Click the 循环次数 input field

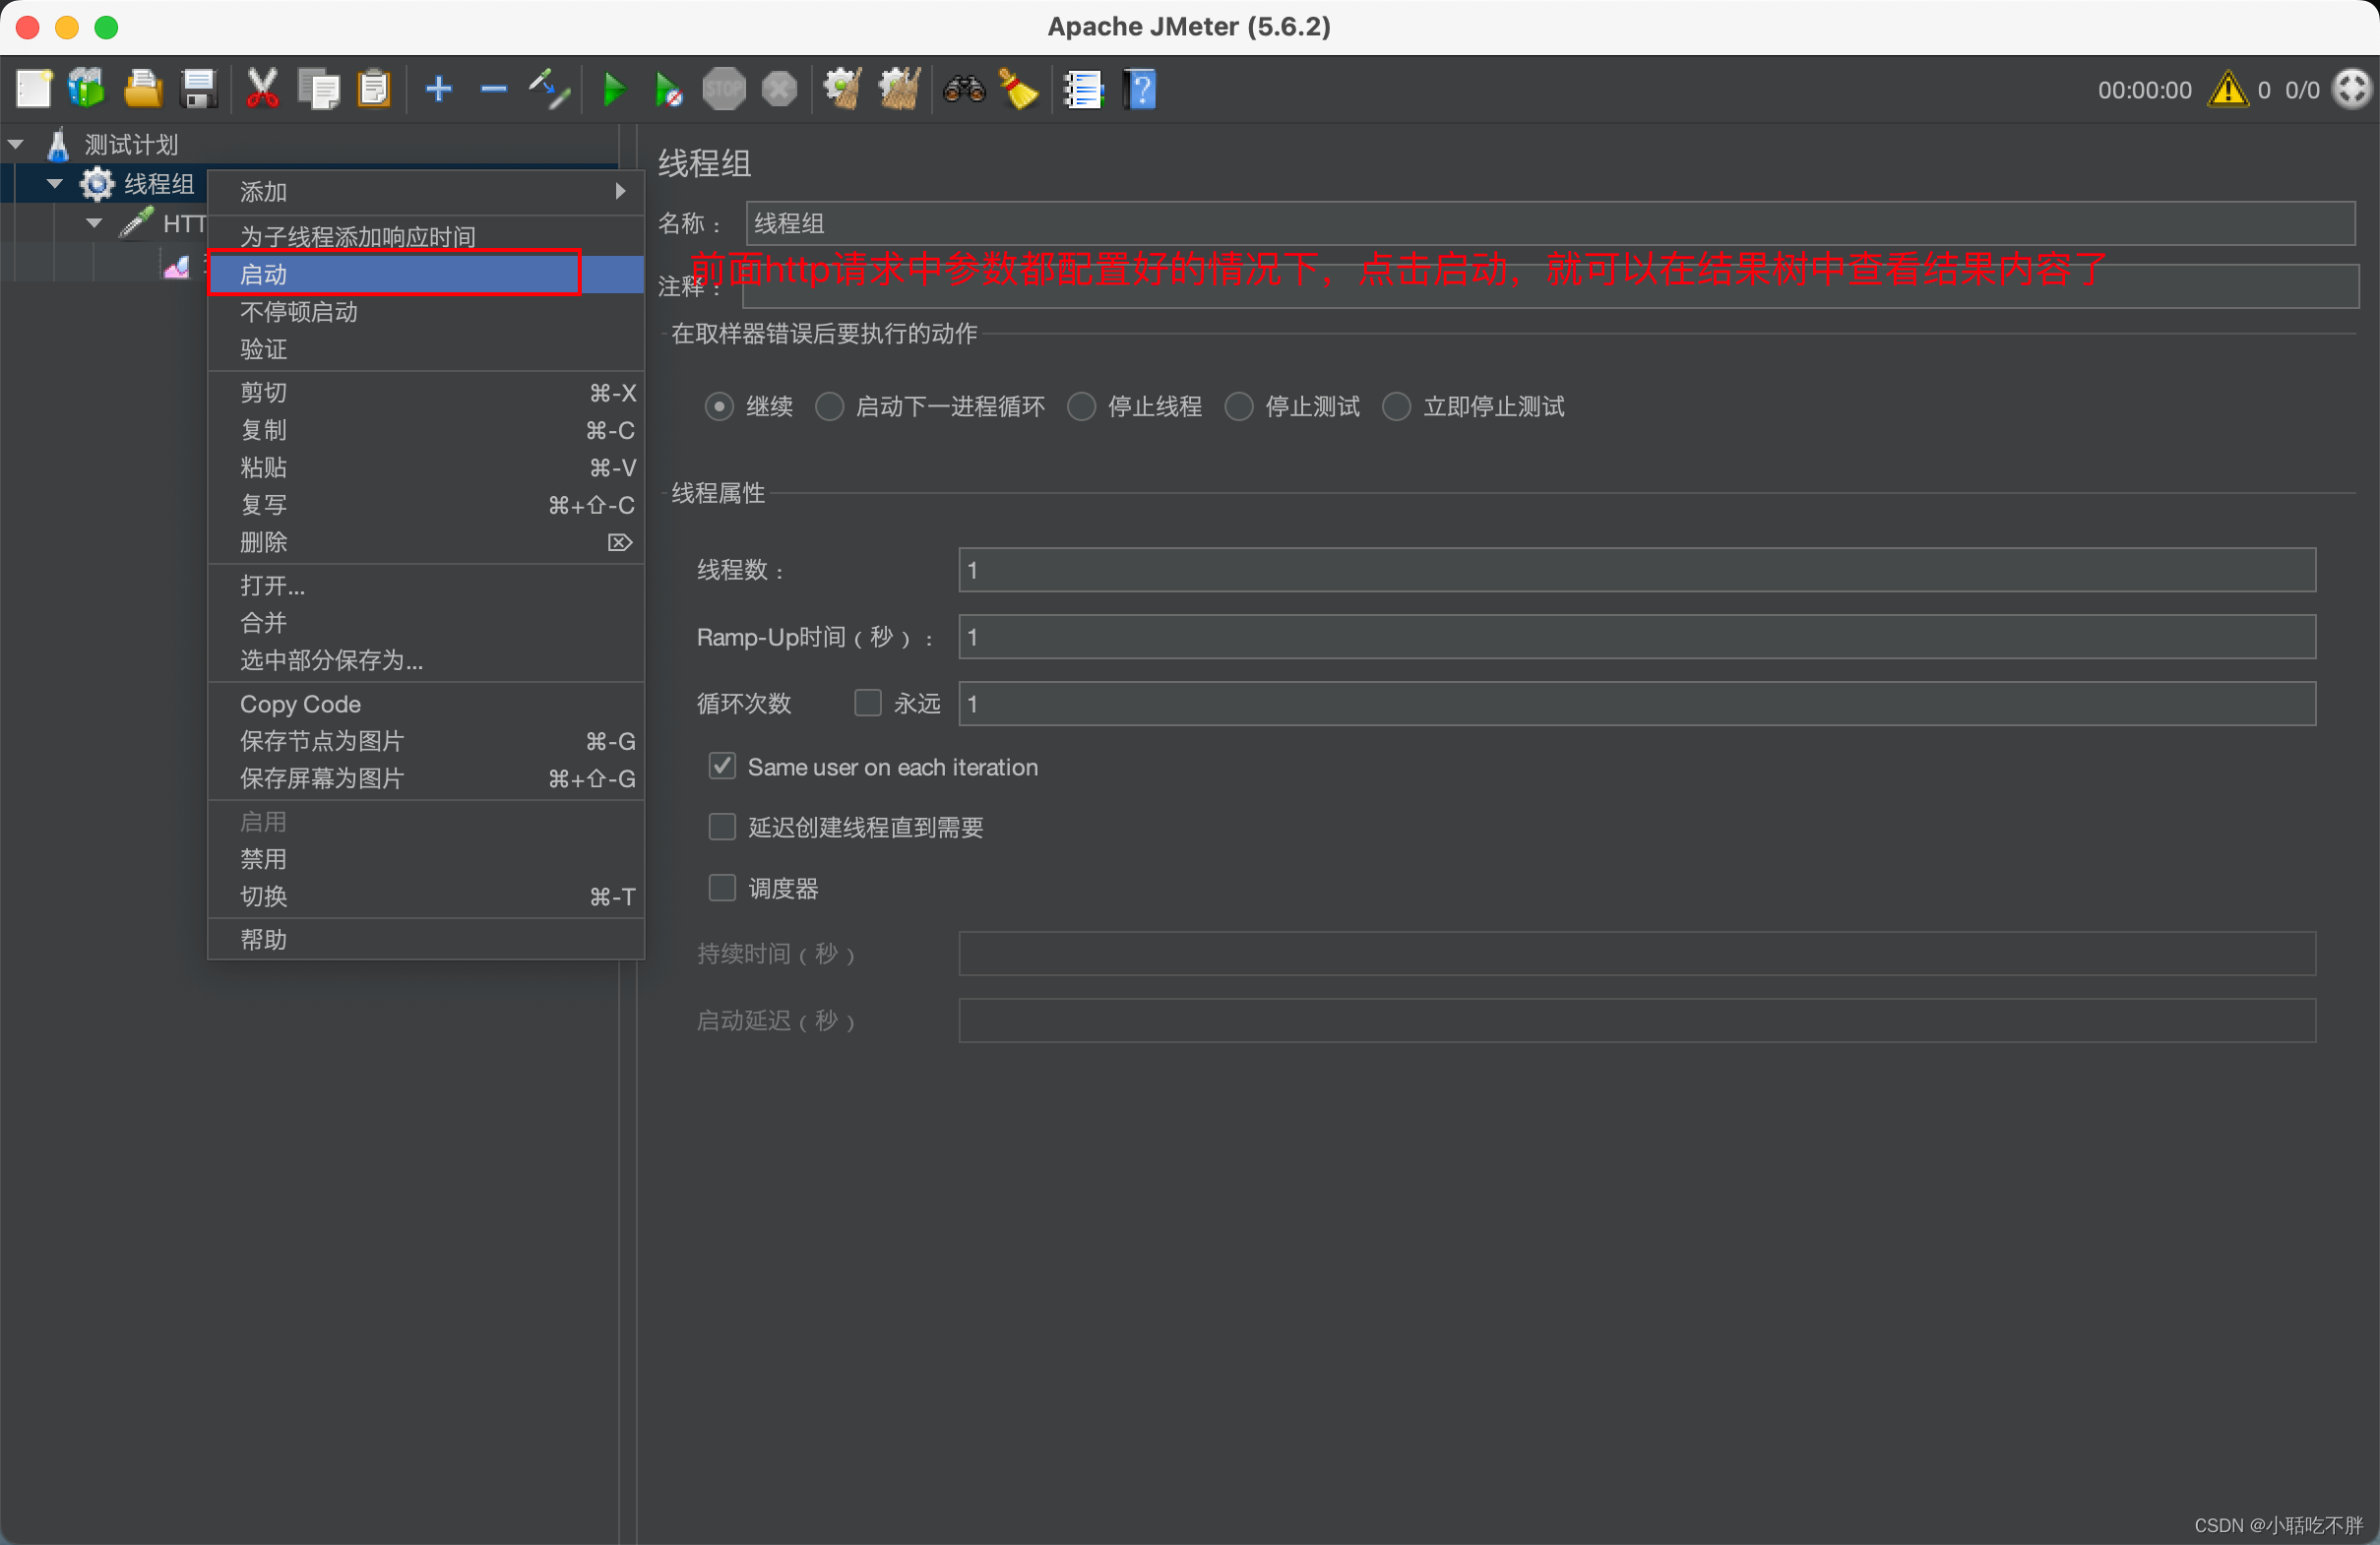(1637, 703)
